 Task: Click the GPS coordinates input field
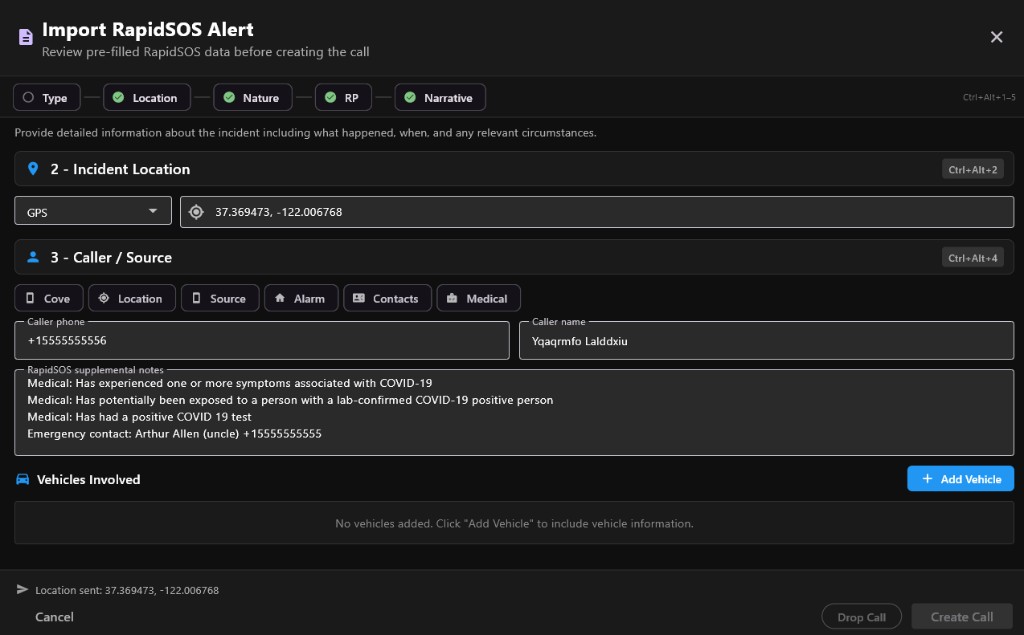point(597,212)
